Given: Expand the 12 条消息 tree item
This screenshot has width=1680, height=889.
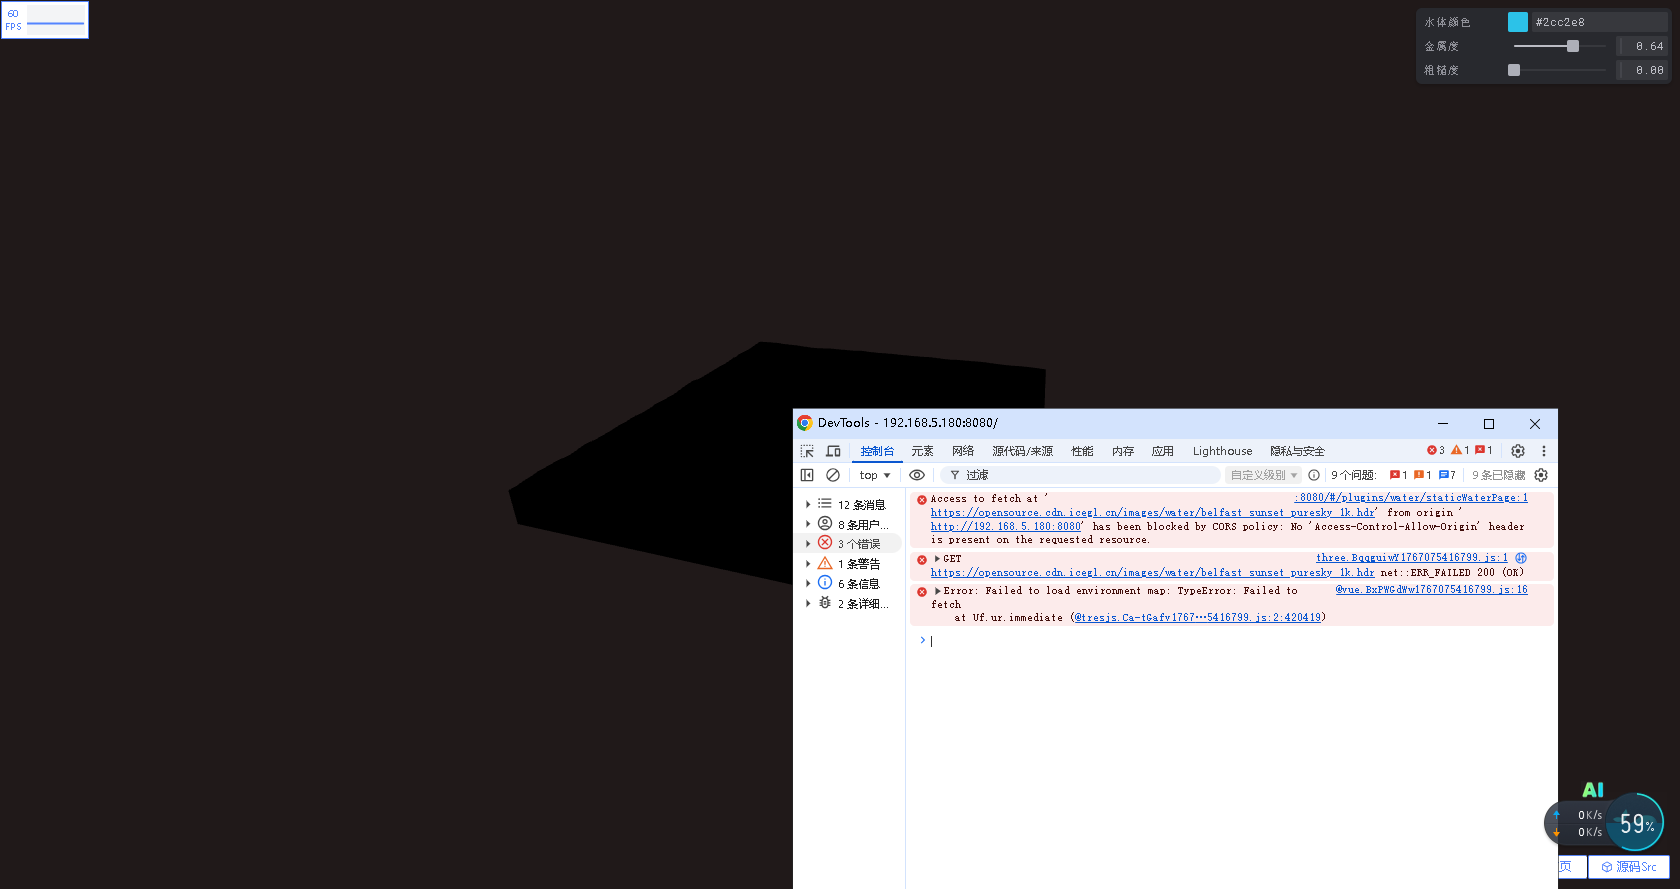Looking at the screenshot, I should click(x=808, y=505).
